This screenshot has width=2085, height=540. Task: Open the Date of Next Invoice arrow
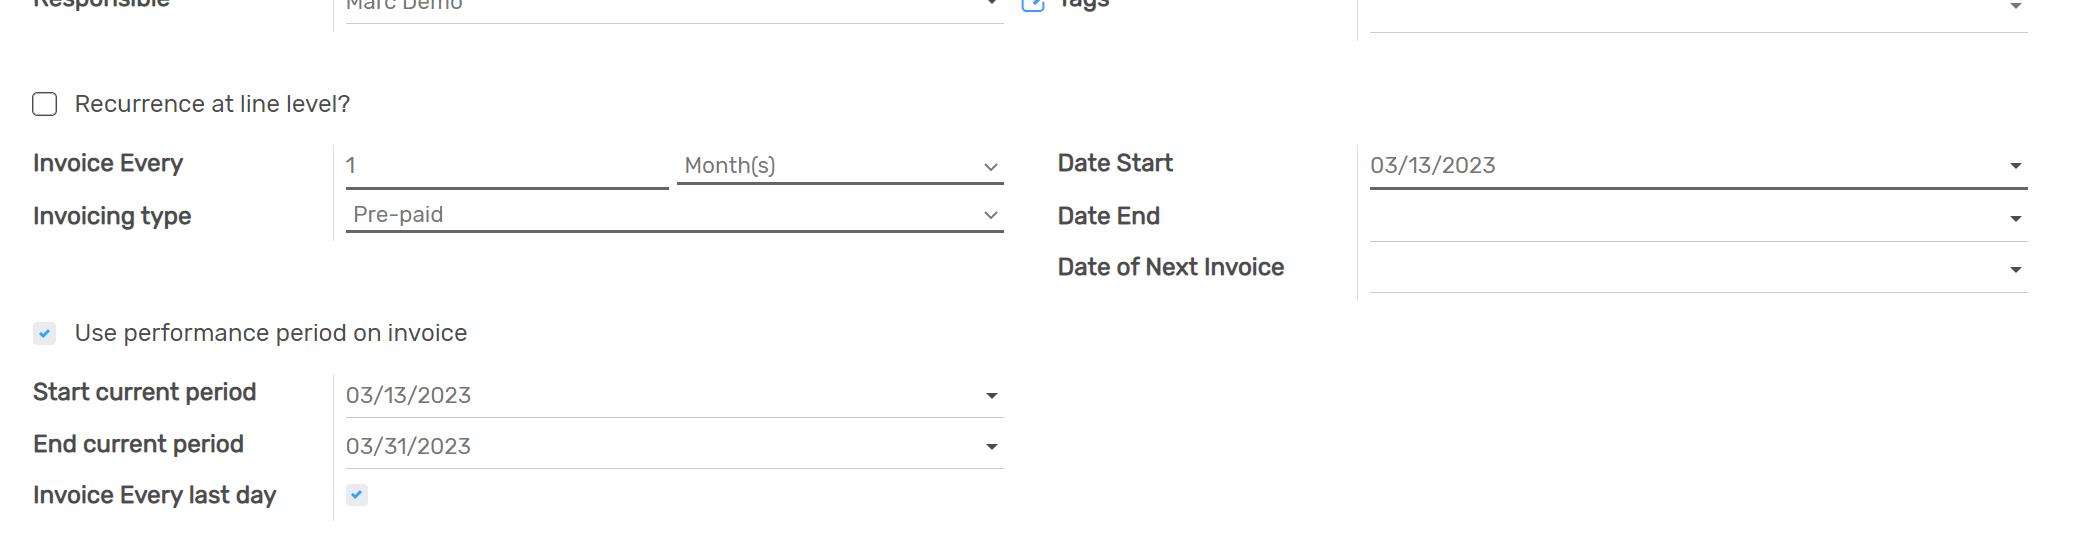(x=2015, y=270)
